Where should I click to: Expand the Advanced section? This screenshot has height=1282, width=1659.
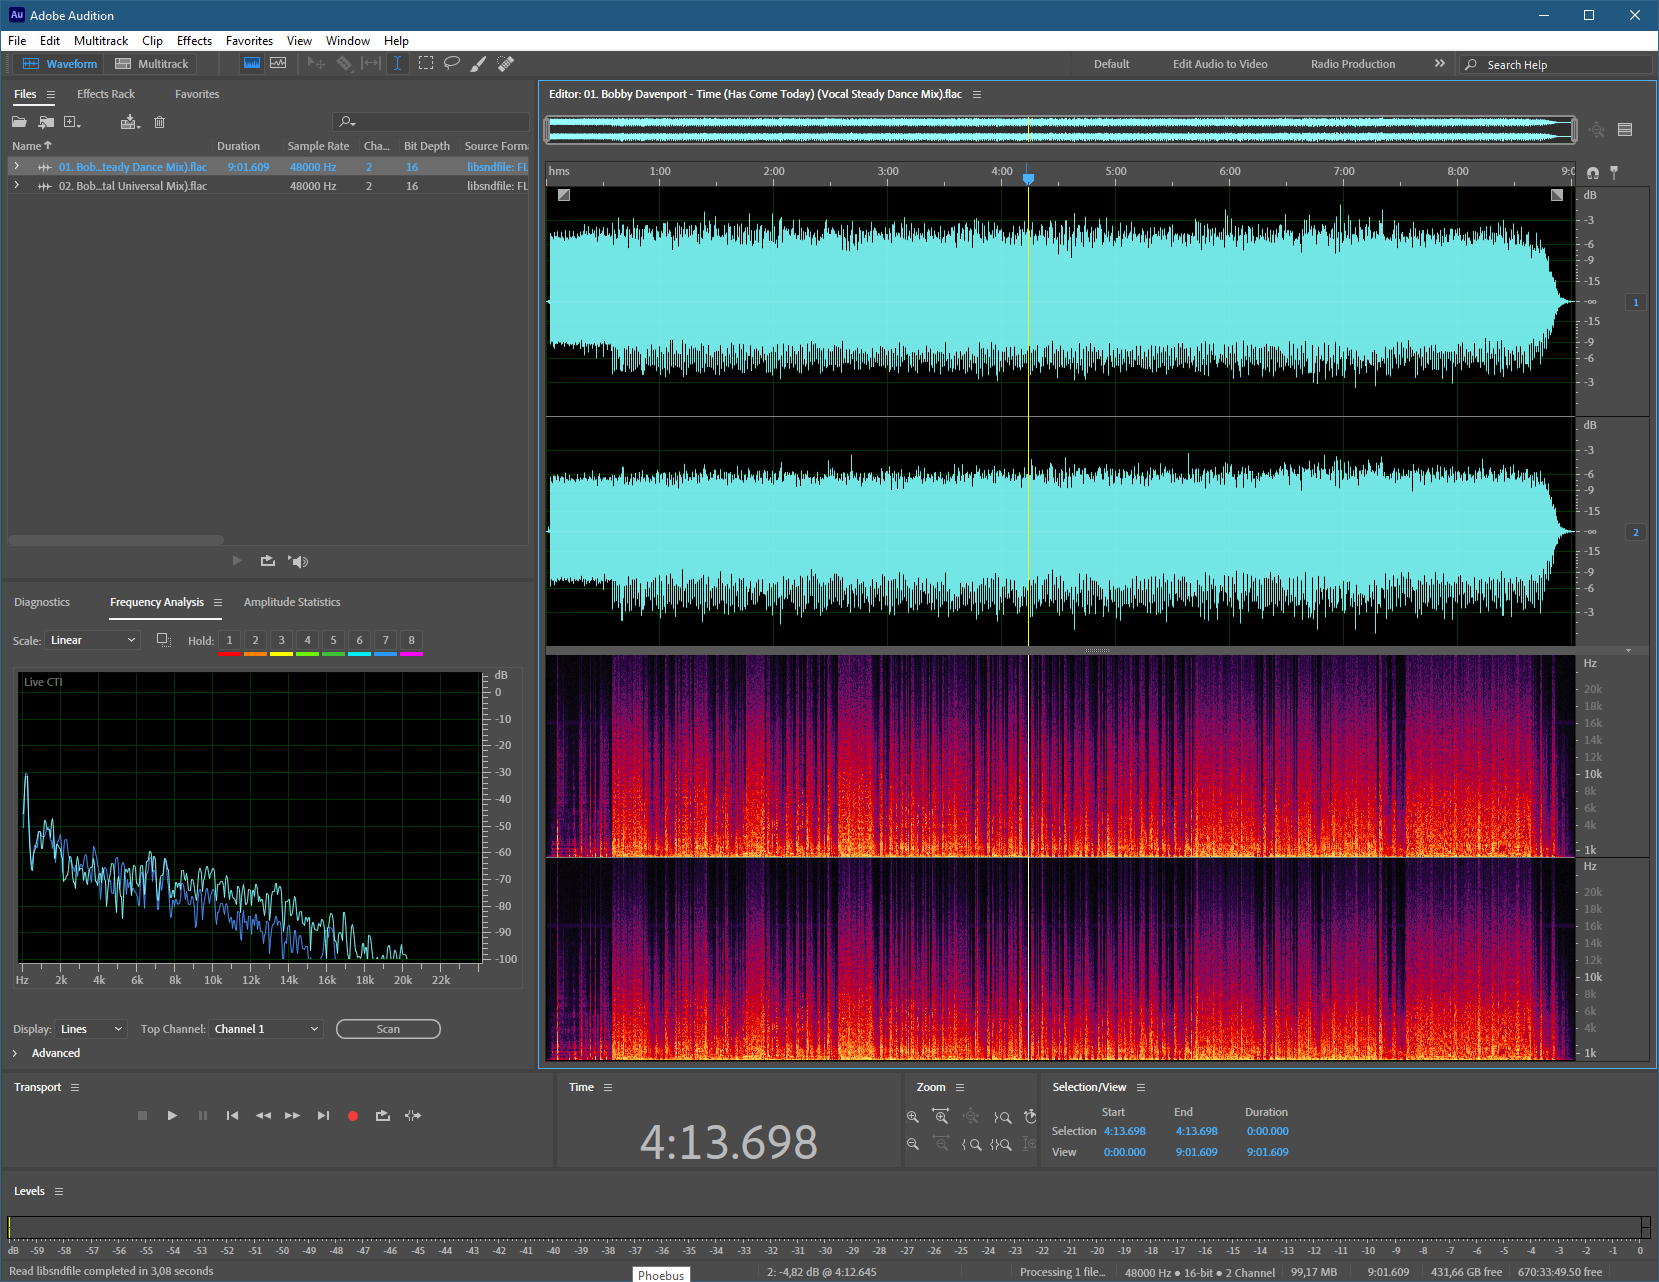pyautogui.click(x=15, y=1053)
